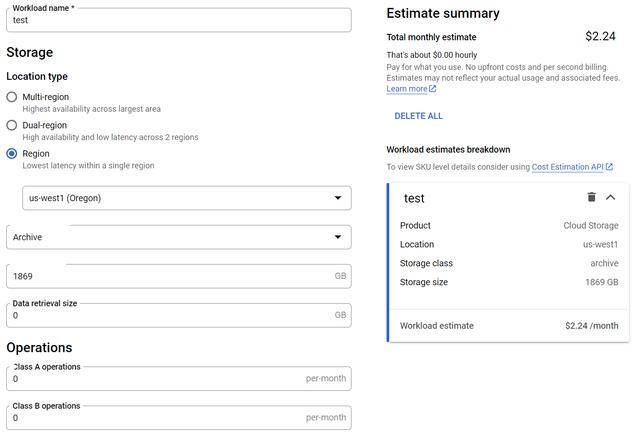This screenshot has height=436, width=640.
Task: Click 'Highest availability across largest area' text
Action: click(91, 109)
